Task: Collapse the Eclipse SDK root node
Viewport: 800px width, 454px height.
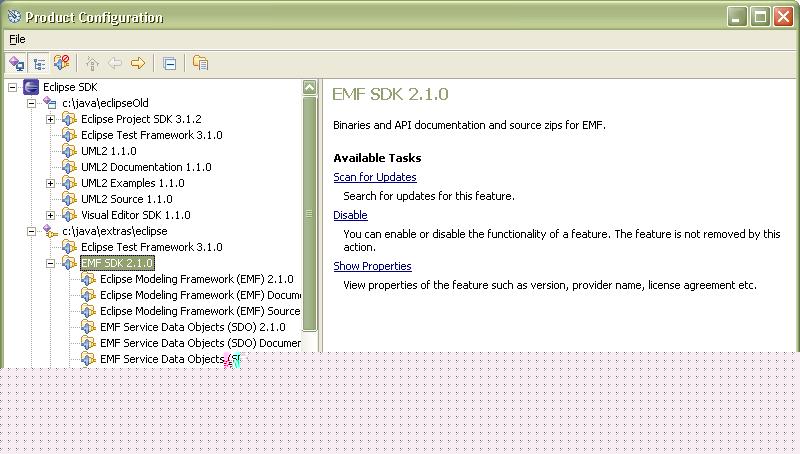Action: (x=12, y=87)
